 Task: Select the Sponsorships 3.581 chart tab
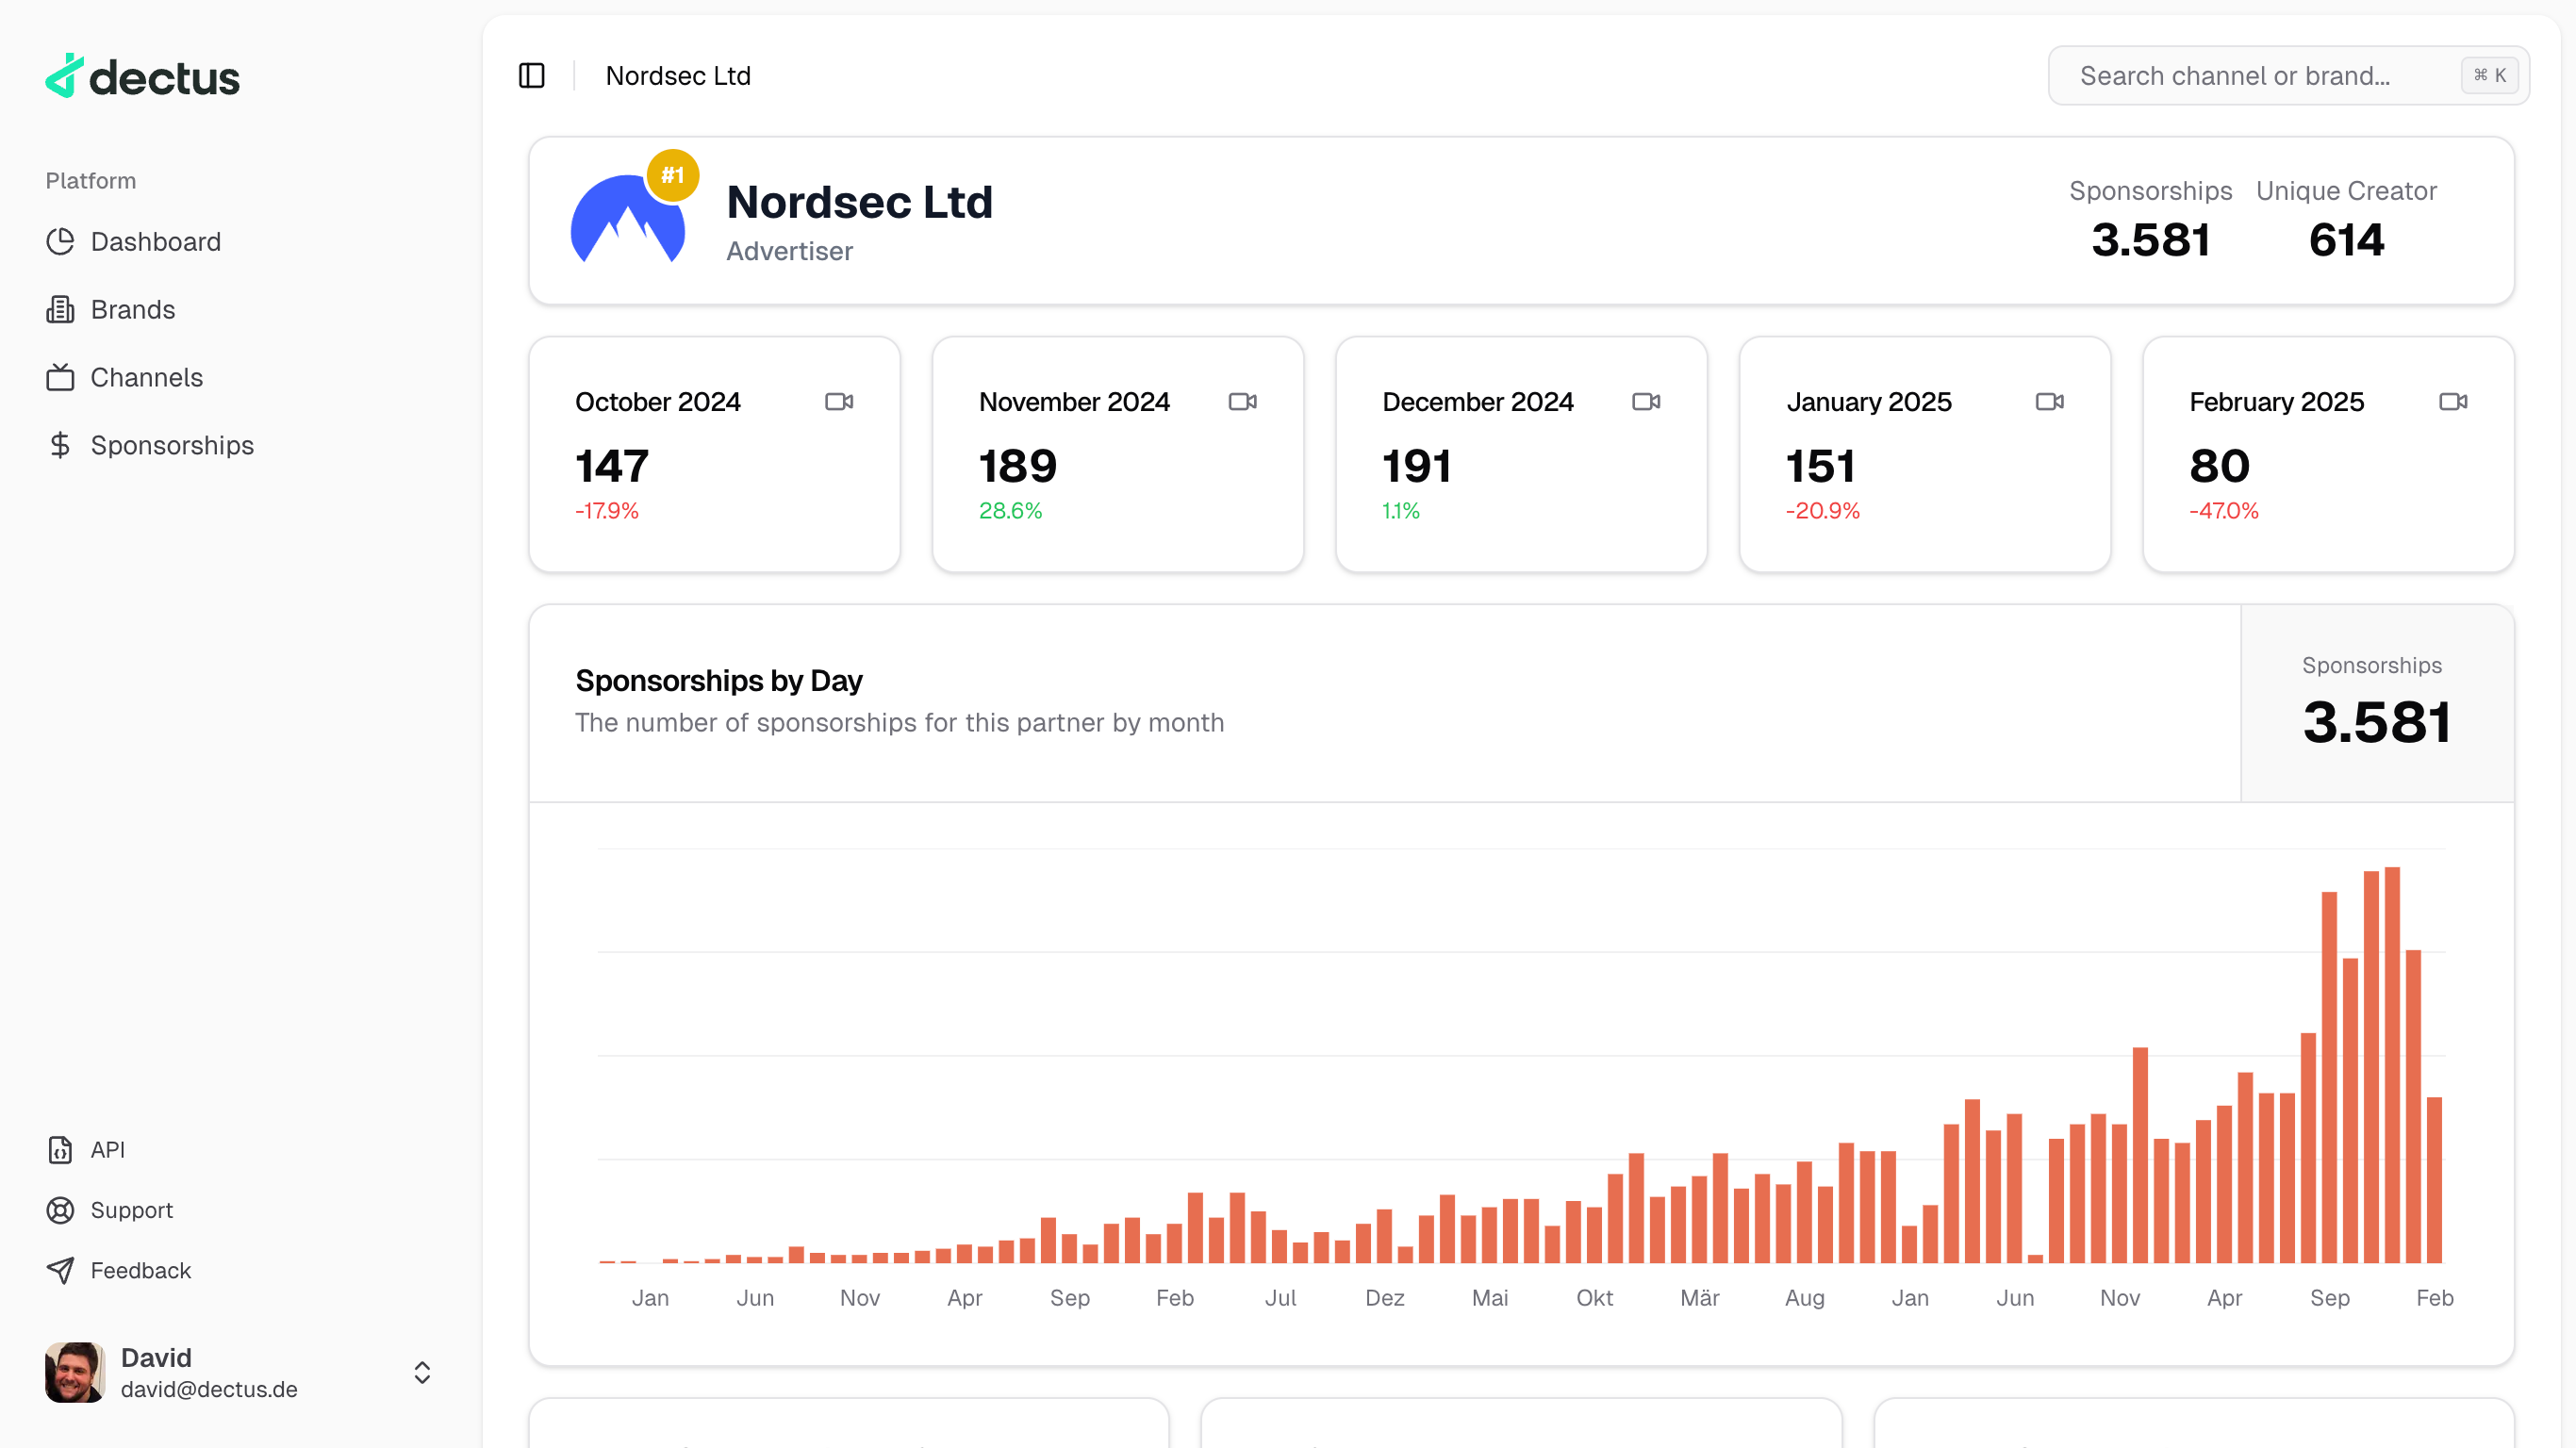(x=2376, y=703)
